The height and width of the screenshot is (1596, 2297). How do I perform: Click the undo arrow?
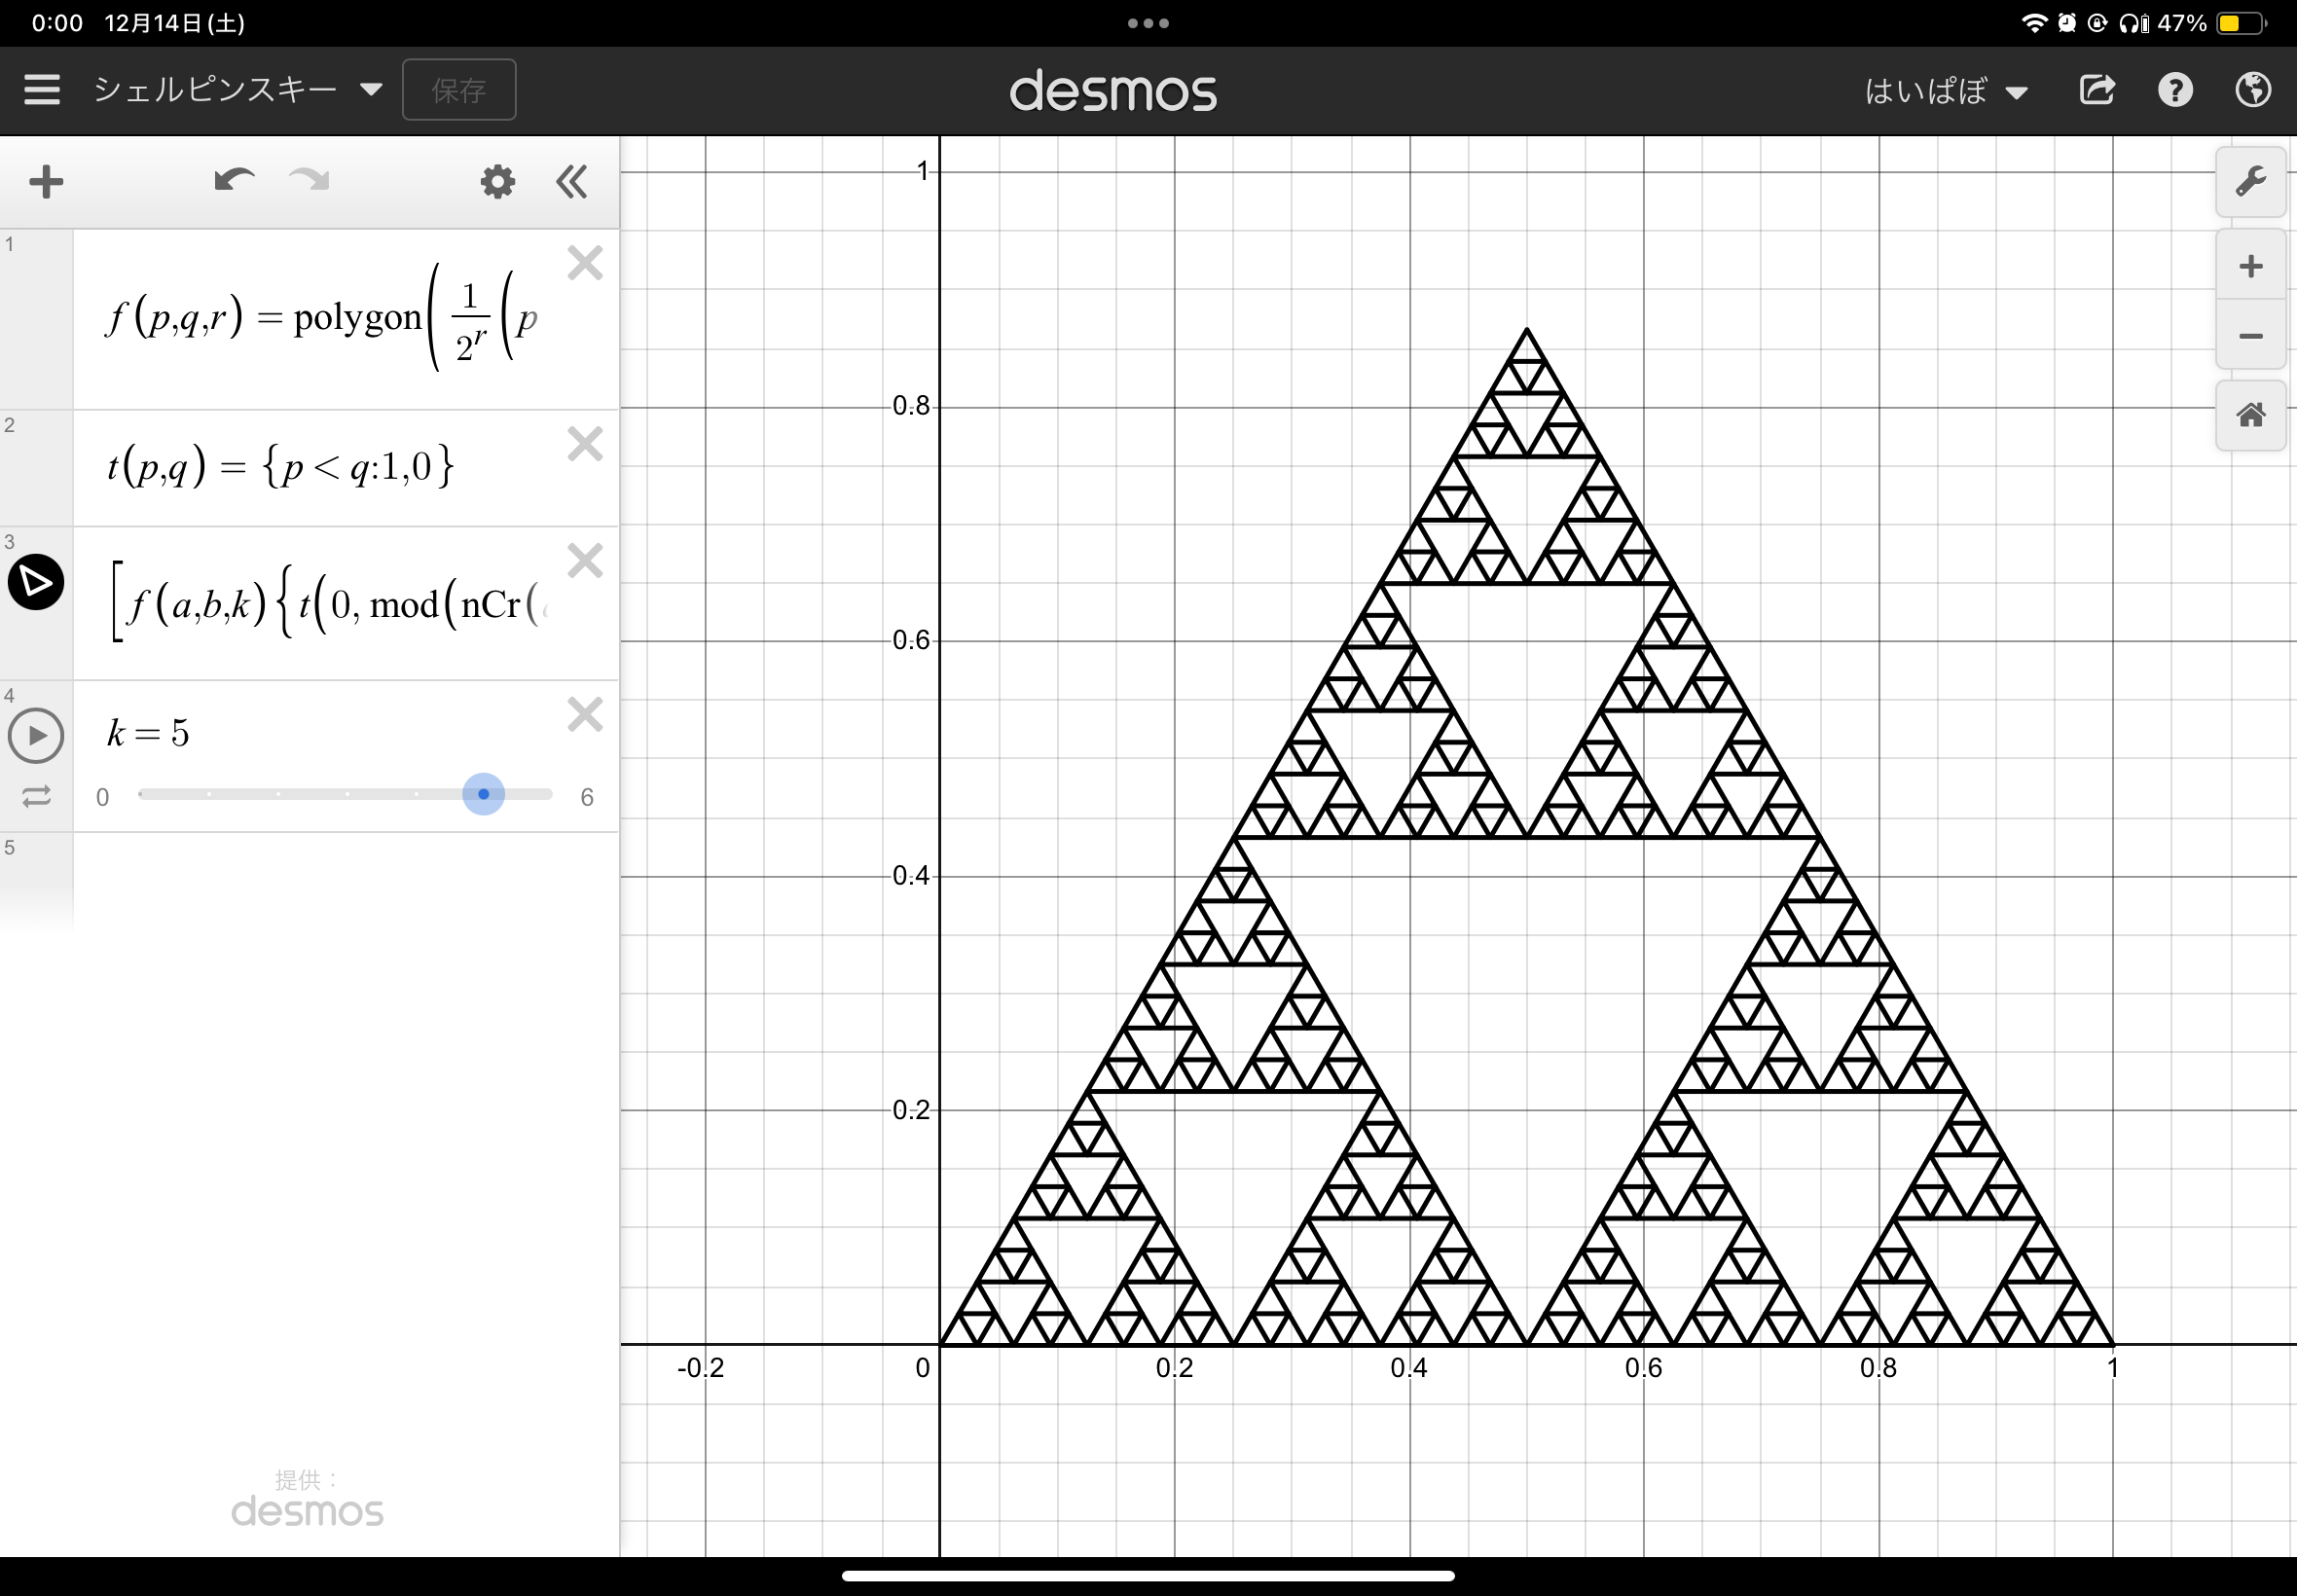[233, 181]
